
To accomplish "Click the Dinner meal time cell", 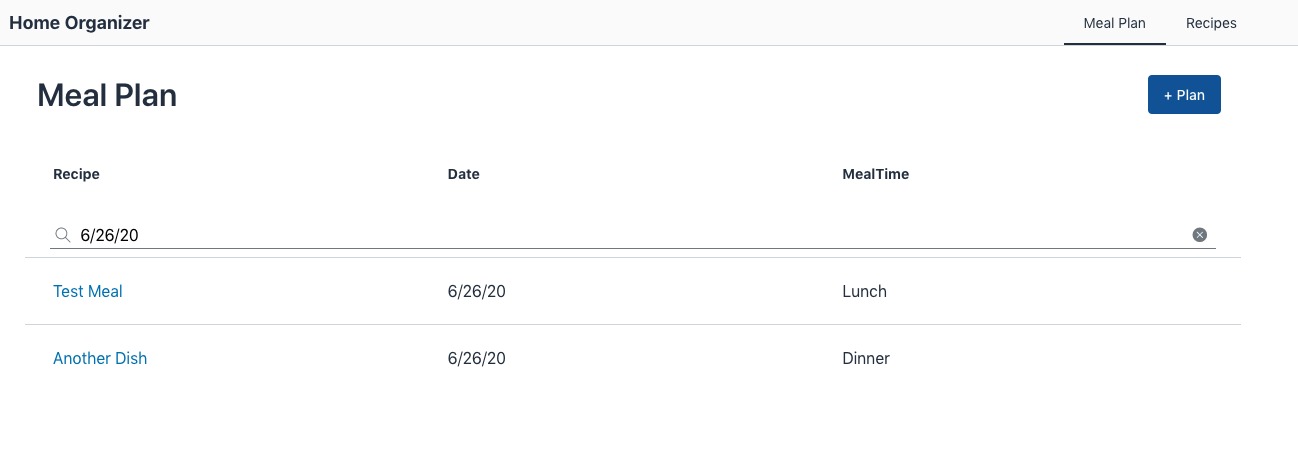I will (x=866, y=358).
